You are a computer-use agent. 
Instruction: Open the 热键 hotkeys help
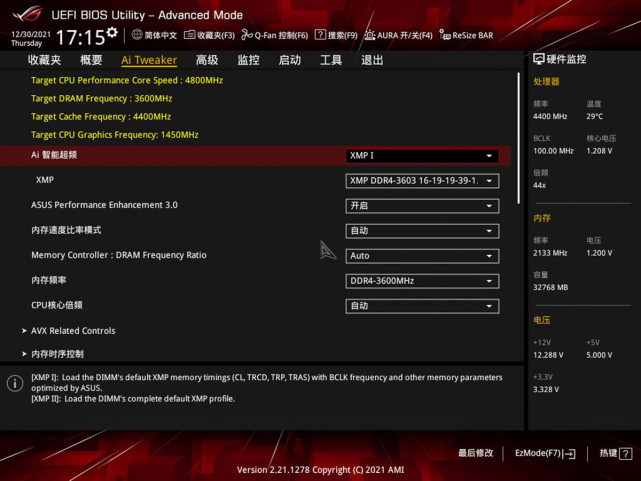(616, 453)
